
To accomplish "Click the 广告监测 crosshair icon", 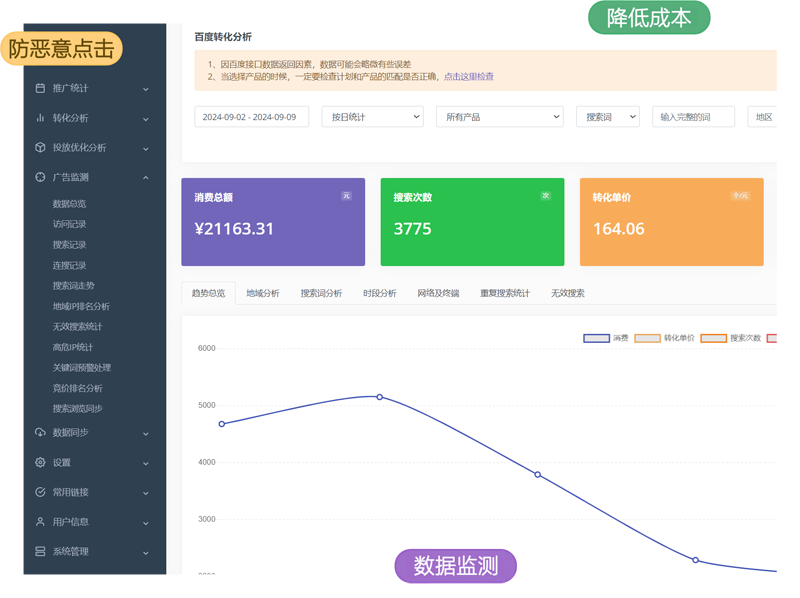I will (40, 177).
